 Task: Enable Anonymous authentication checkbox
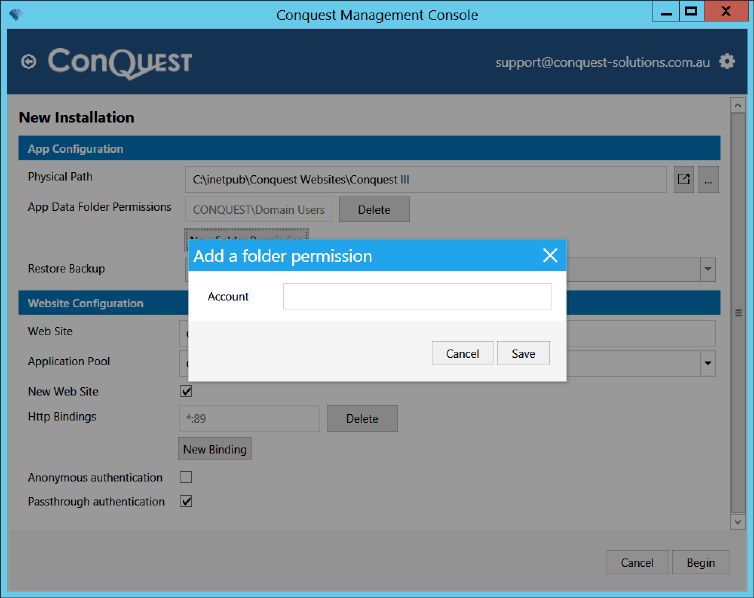186,477
